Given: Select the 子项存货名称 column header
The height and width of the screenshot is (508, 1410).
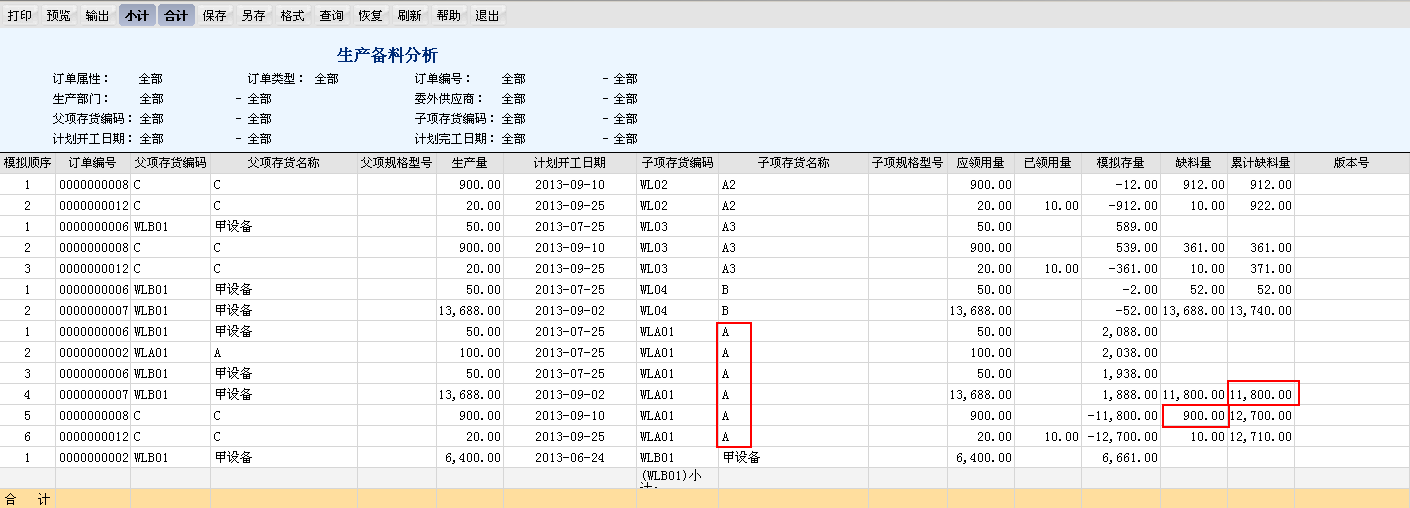Looking at the screenshot, I should pyautogui.click(x=793, y=163).
